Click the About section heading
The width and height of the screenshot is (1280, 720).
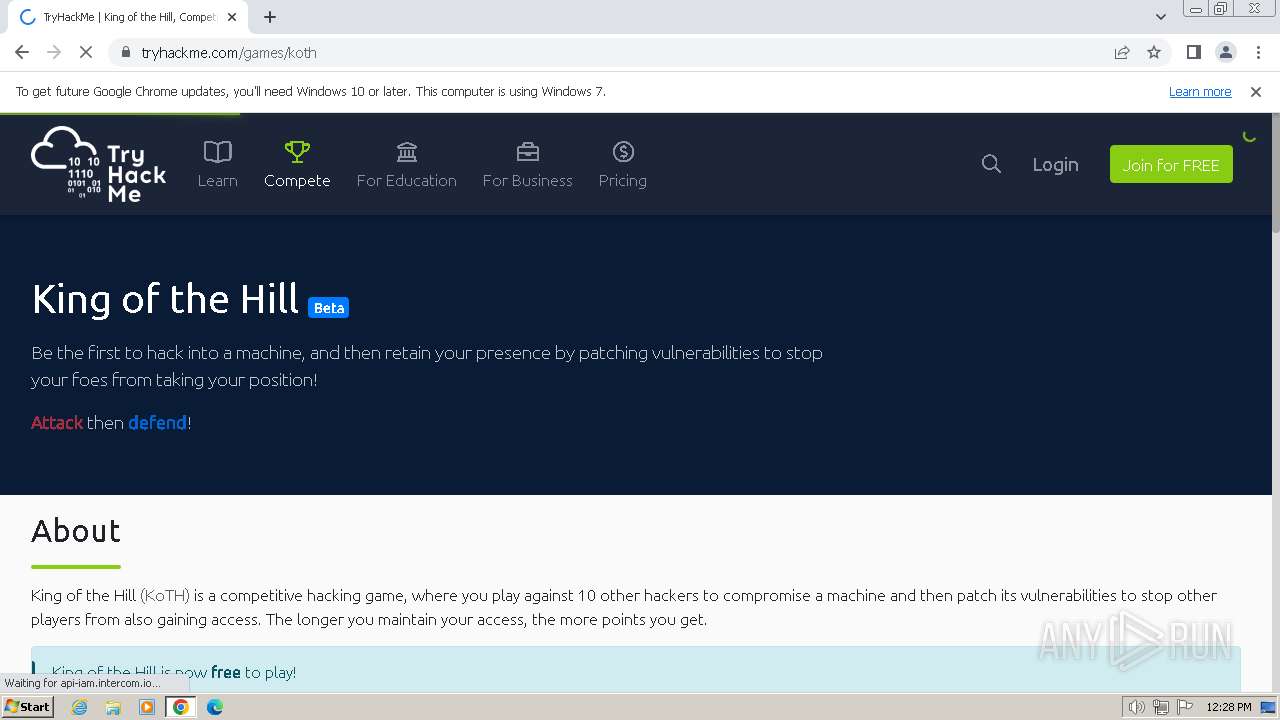76,530
